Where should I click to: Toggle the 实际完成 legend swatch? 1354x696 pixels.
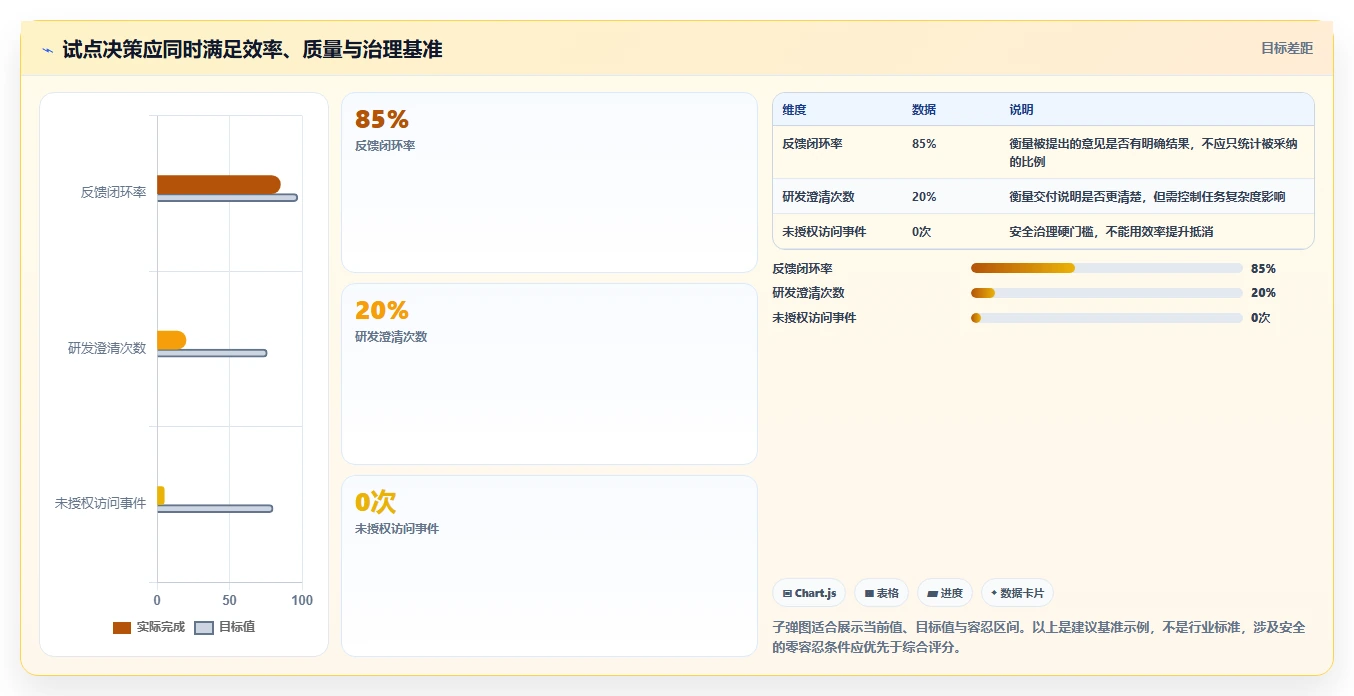click(x=122, y=628)
